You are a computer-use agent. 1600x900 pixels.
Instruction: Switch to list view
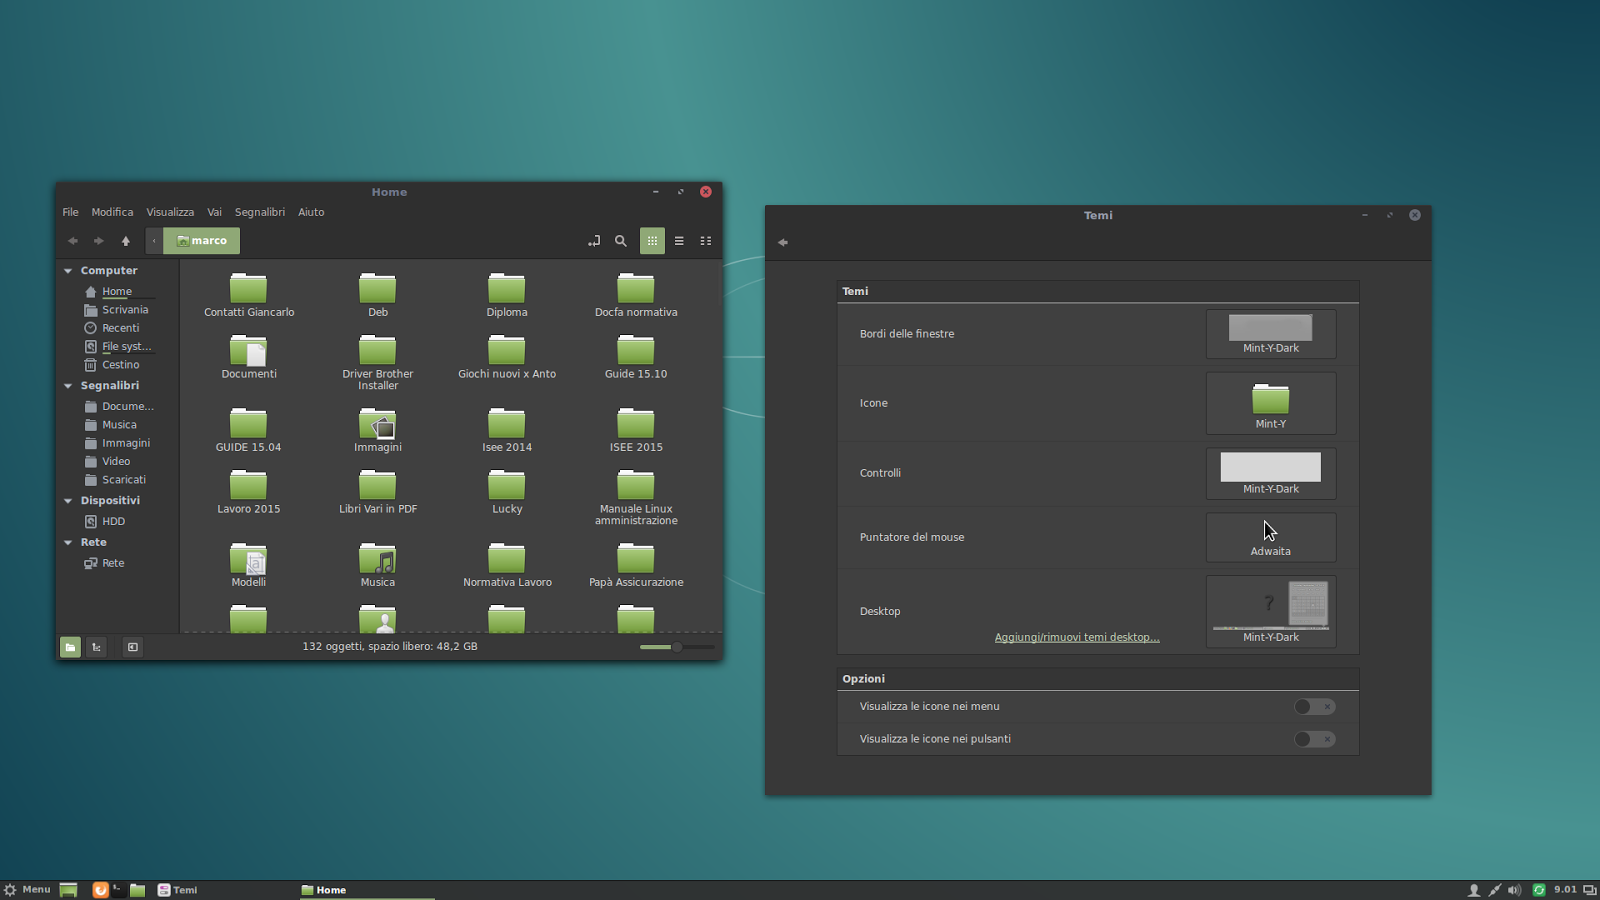(x=679, y=241)
